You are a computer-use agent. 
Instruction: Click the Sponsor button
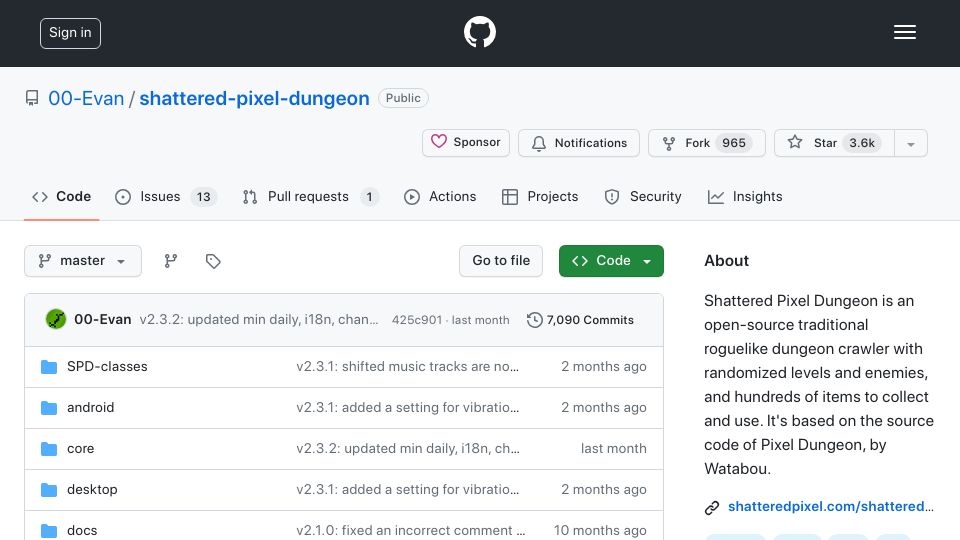(466, 143)
